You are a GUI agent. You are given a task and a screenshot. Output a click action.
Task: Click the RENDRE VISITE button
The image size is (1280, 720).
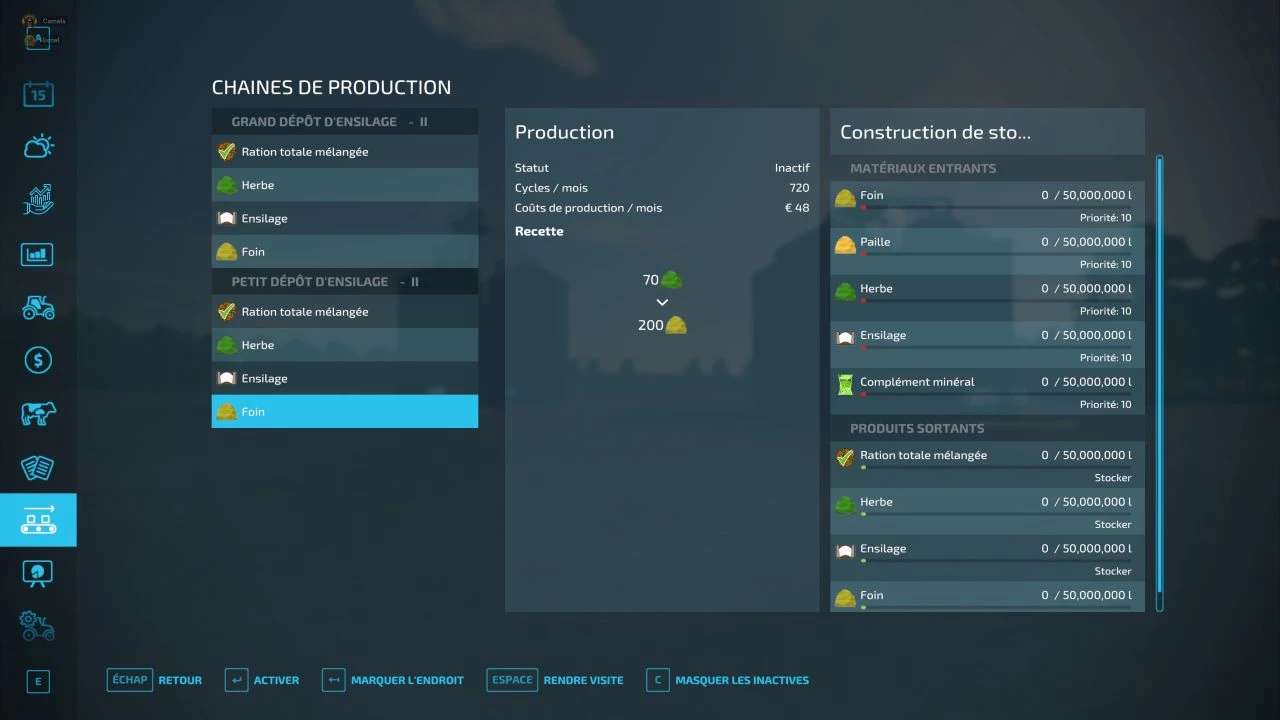point(555,680)
